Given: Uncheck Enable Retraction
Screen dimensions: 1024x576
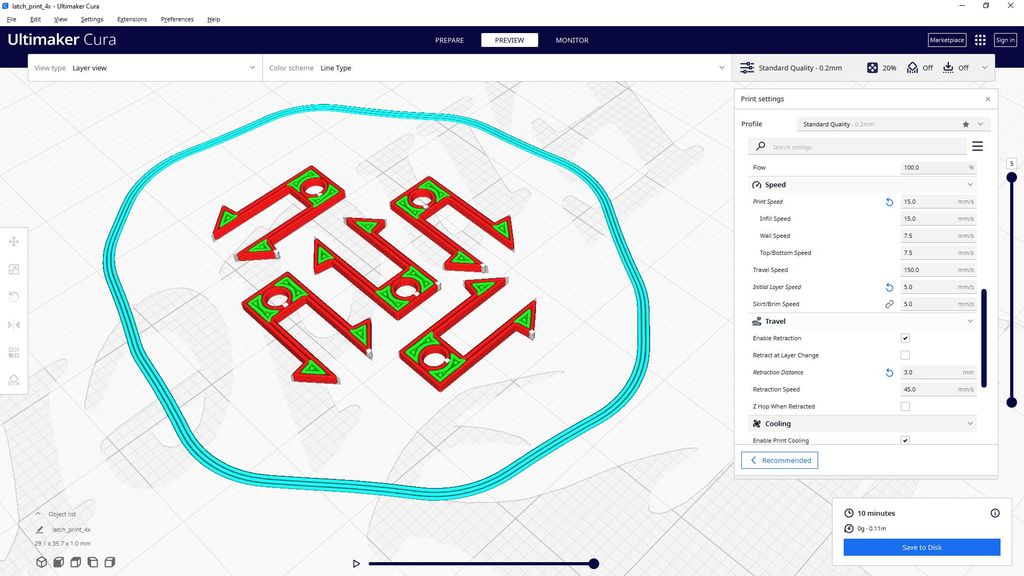Looking at the screenshot, I should (x=905, y=338).
